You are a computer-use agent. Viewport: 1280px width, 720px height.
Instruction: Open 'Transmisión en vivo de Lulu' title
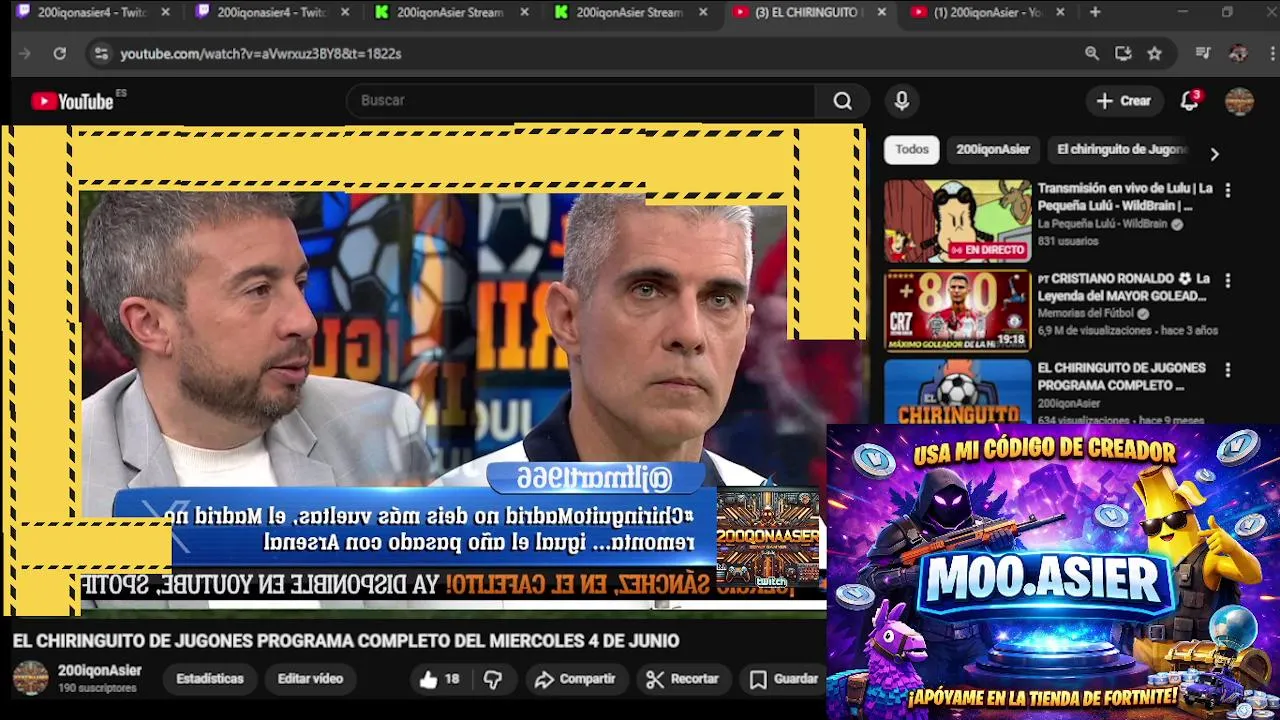(1125, 197)
